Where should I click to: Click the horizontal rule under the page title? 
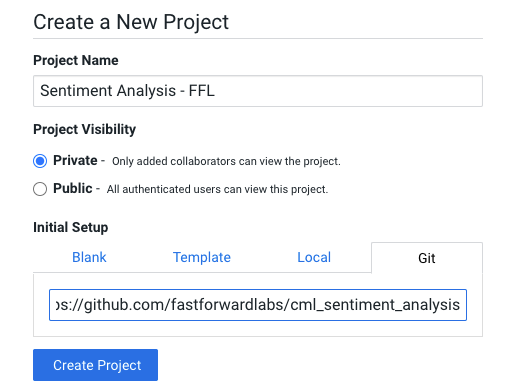[x=258, y=39]
